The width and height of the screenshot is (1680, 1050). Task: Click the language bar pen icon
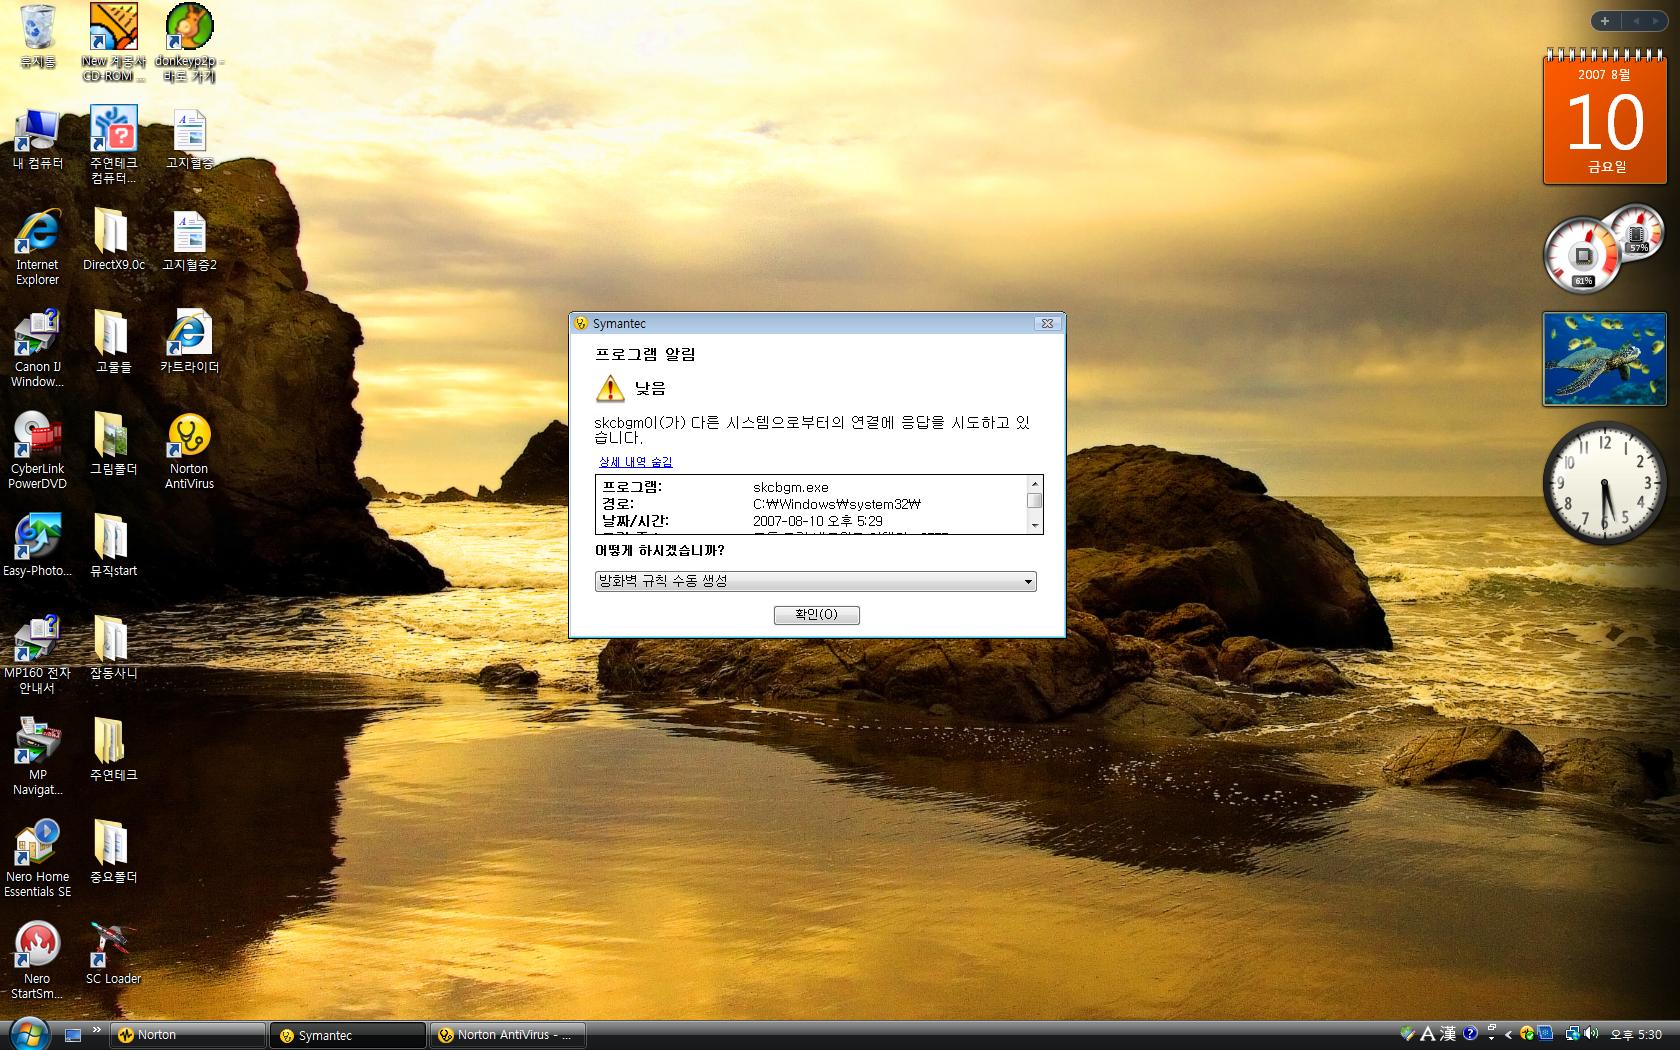[x=1408, y=1034]
